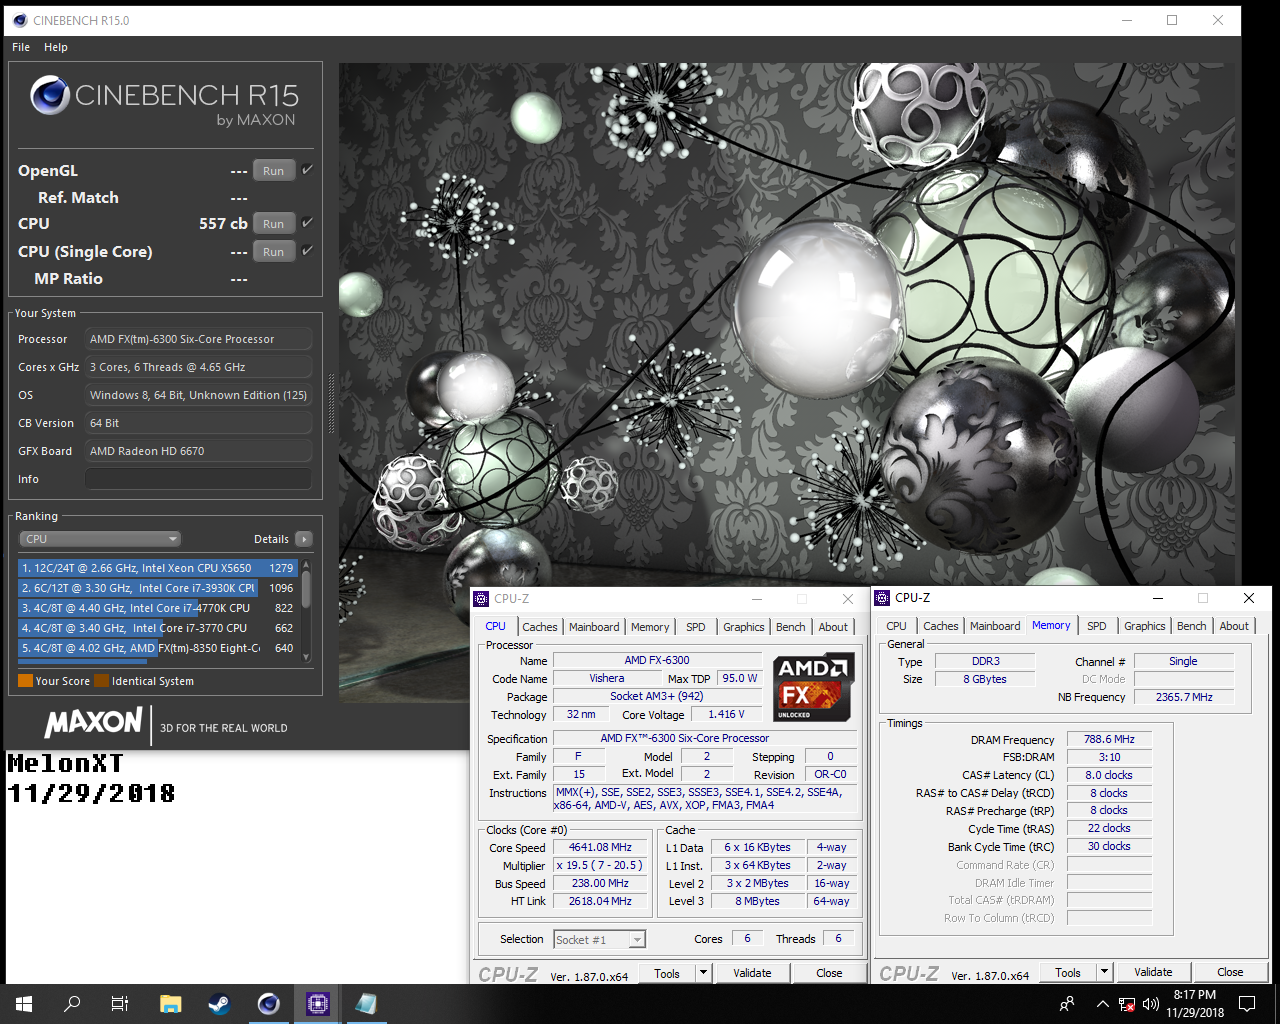
Task: Click the Info input field
Action: click(198, 479)
